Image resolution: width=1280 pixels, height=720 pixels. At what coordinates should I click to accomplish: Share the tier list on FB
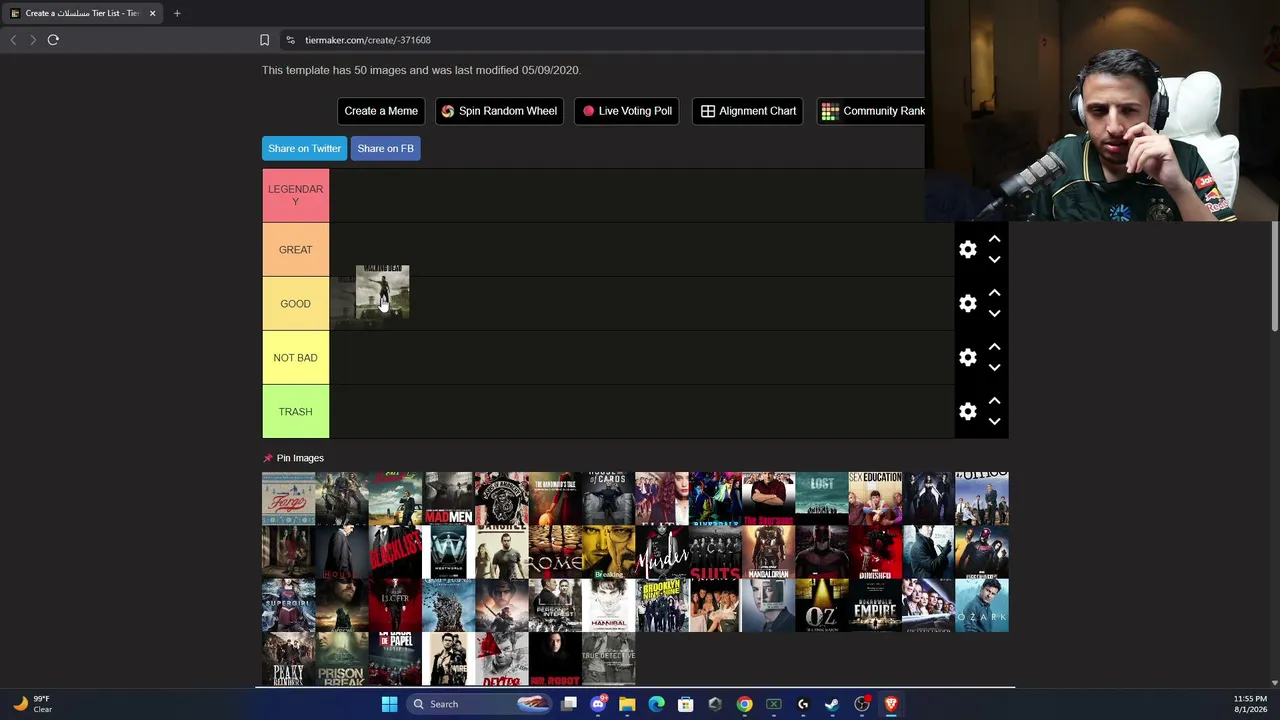[x=385, y=148]
